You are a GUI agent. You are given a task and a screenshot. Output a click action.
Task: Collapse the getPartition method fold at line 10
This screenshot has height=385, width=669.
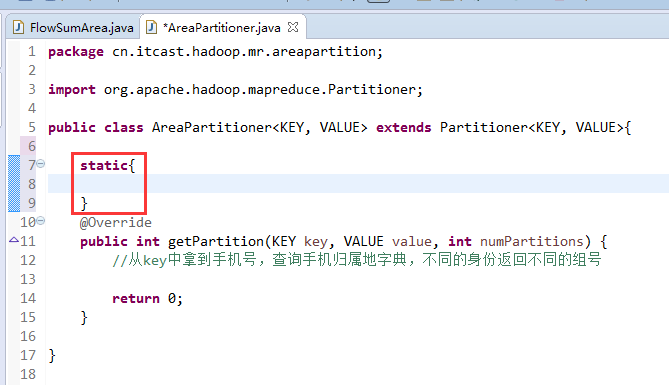[x=41, y=221]
